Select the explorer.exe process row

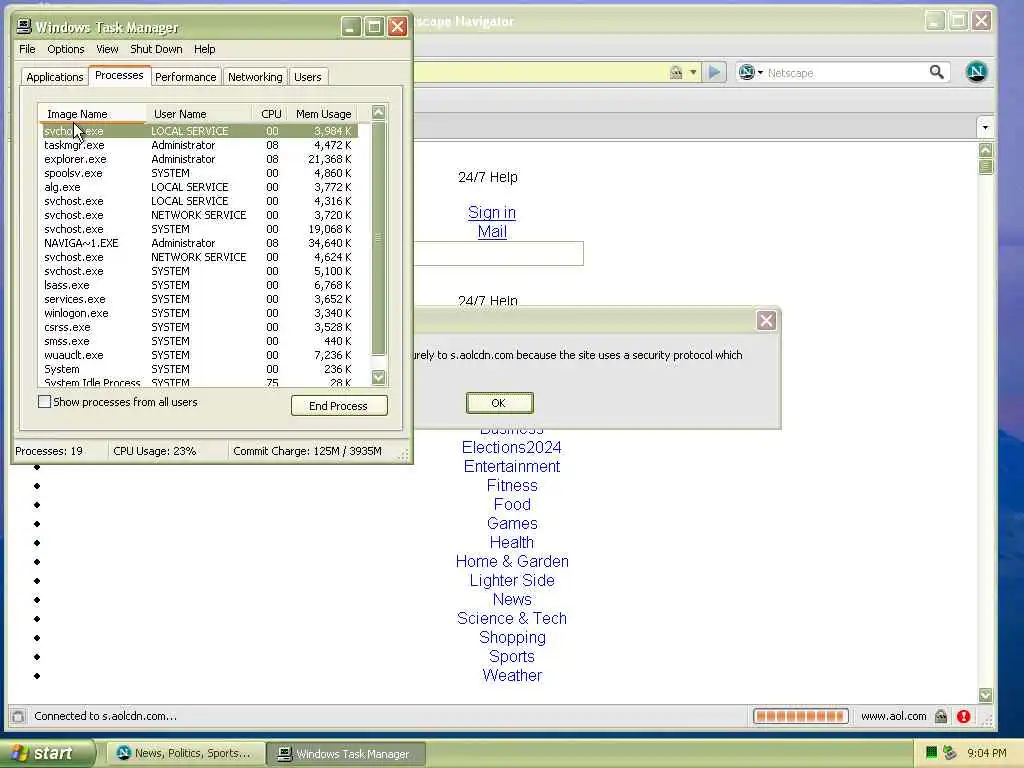tap(199, 159)
